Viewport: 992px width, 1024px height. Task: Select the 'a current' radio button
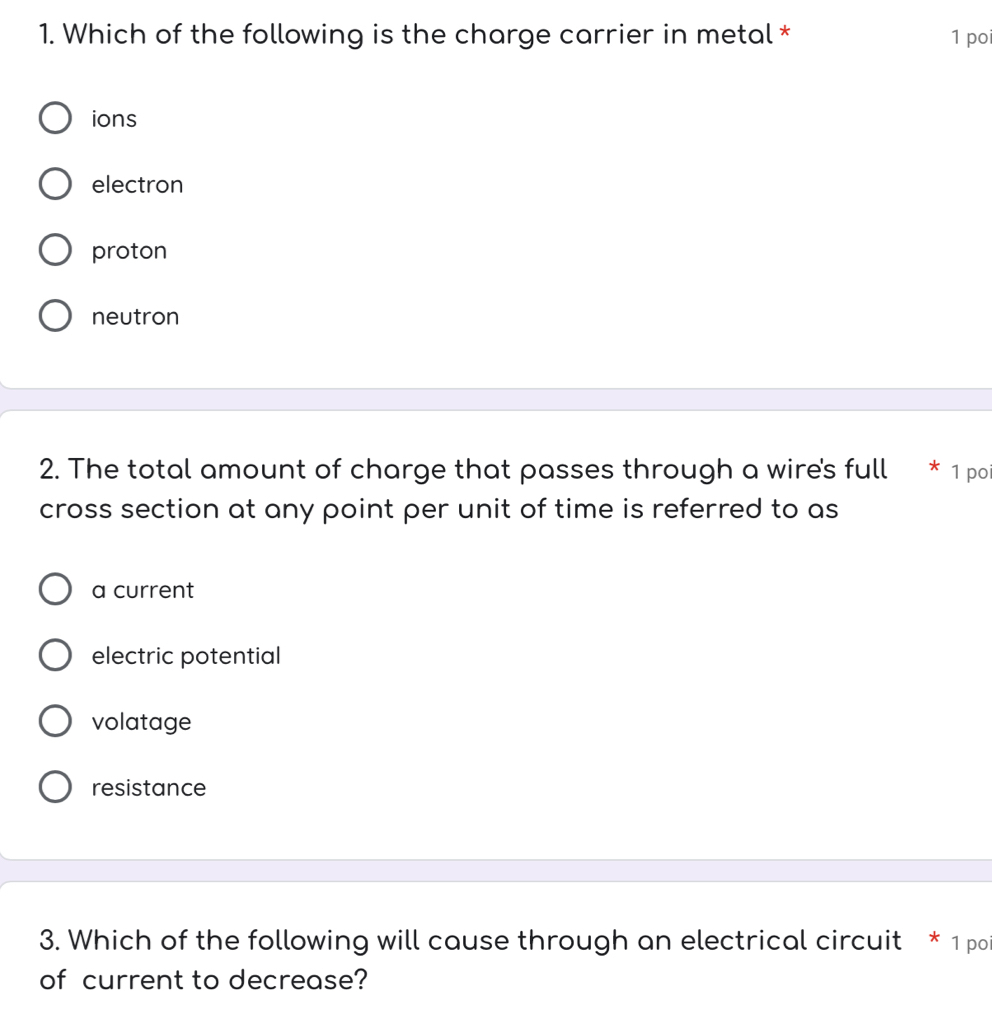pyautogui.click(x=55, y=590)
